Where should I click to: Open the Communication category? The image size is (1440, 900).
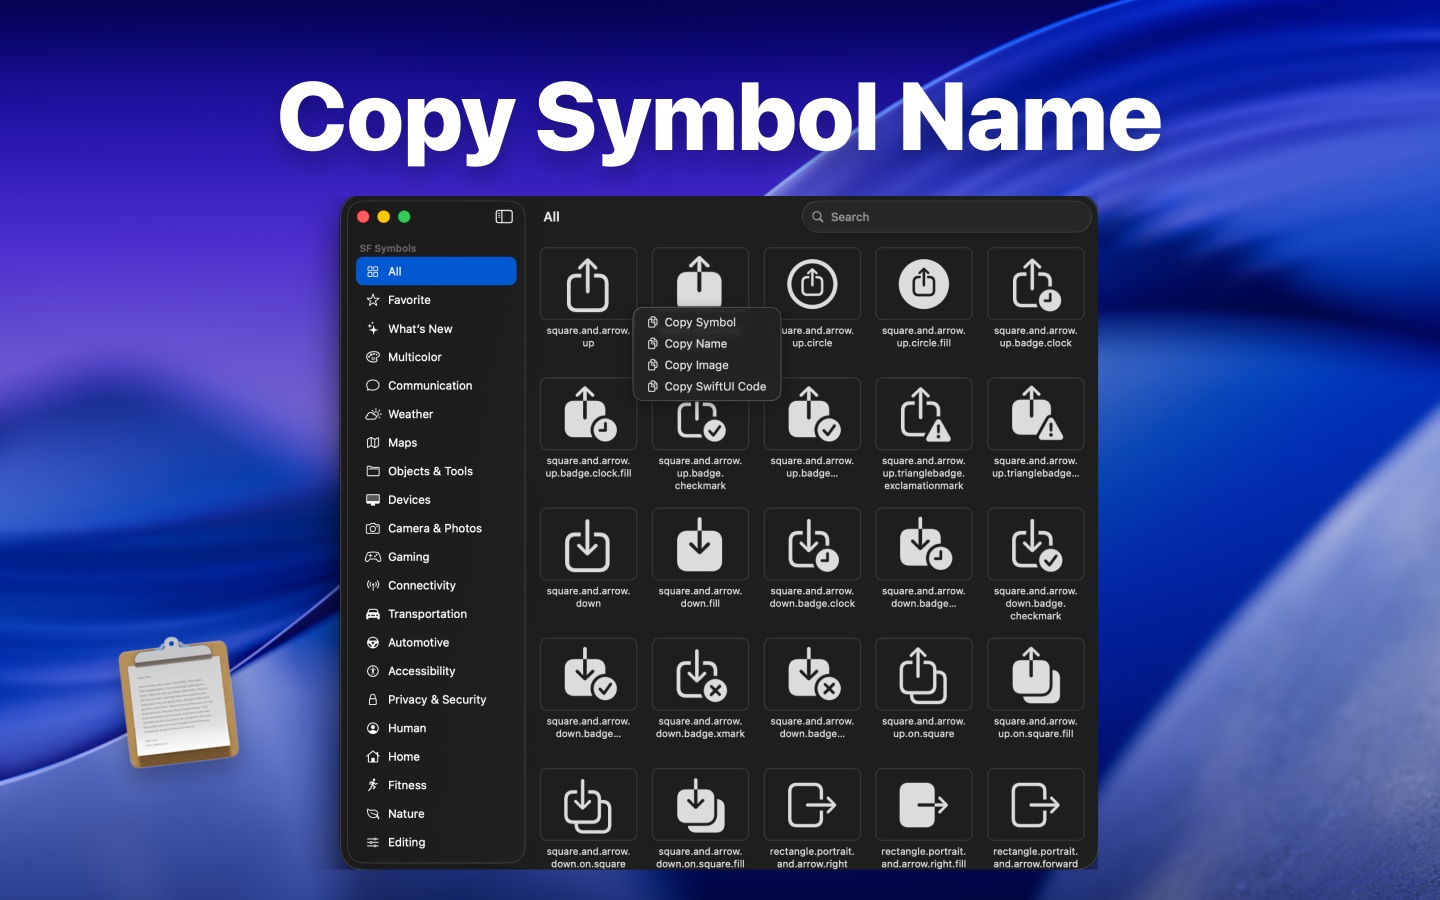(x=436, y=385)
